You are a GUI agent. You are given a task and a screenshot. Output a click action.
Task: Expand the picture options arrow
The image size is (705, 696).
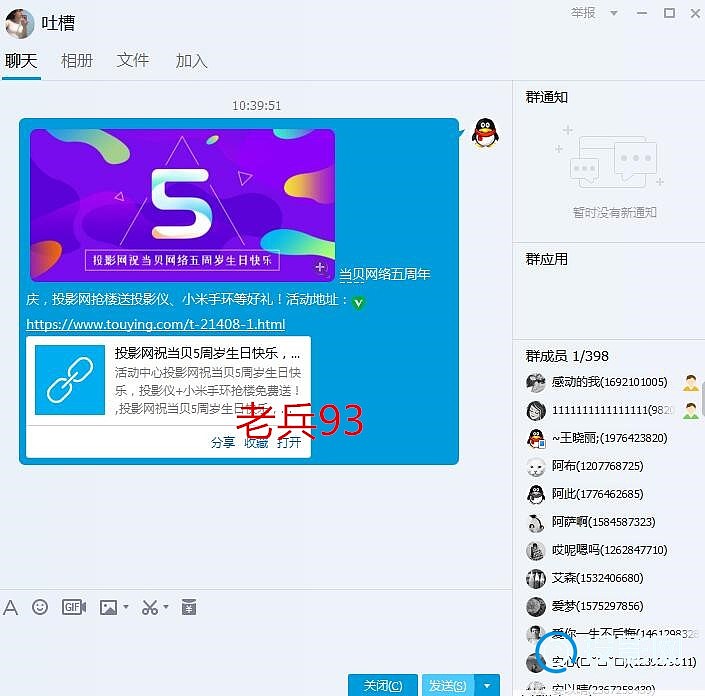[126, 607]
